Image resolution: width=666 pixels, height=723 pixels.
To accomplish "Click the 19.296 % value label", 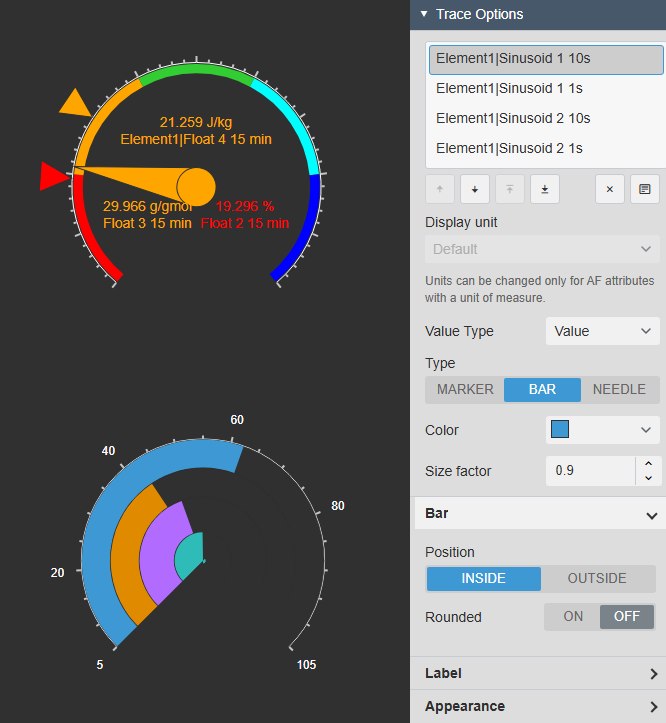I will pyautogui.click(x=245, y=206).
